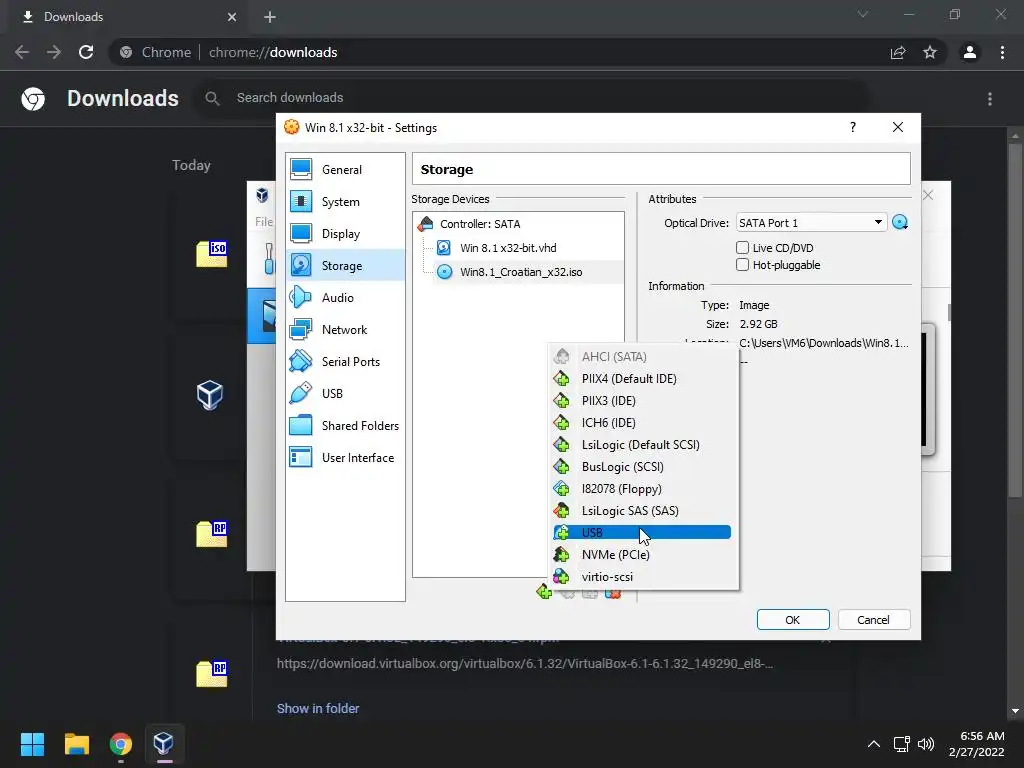Open volume control in system tray

tap(925, 744)
